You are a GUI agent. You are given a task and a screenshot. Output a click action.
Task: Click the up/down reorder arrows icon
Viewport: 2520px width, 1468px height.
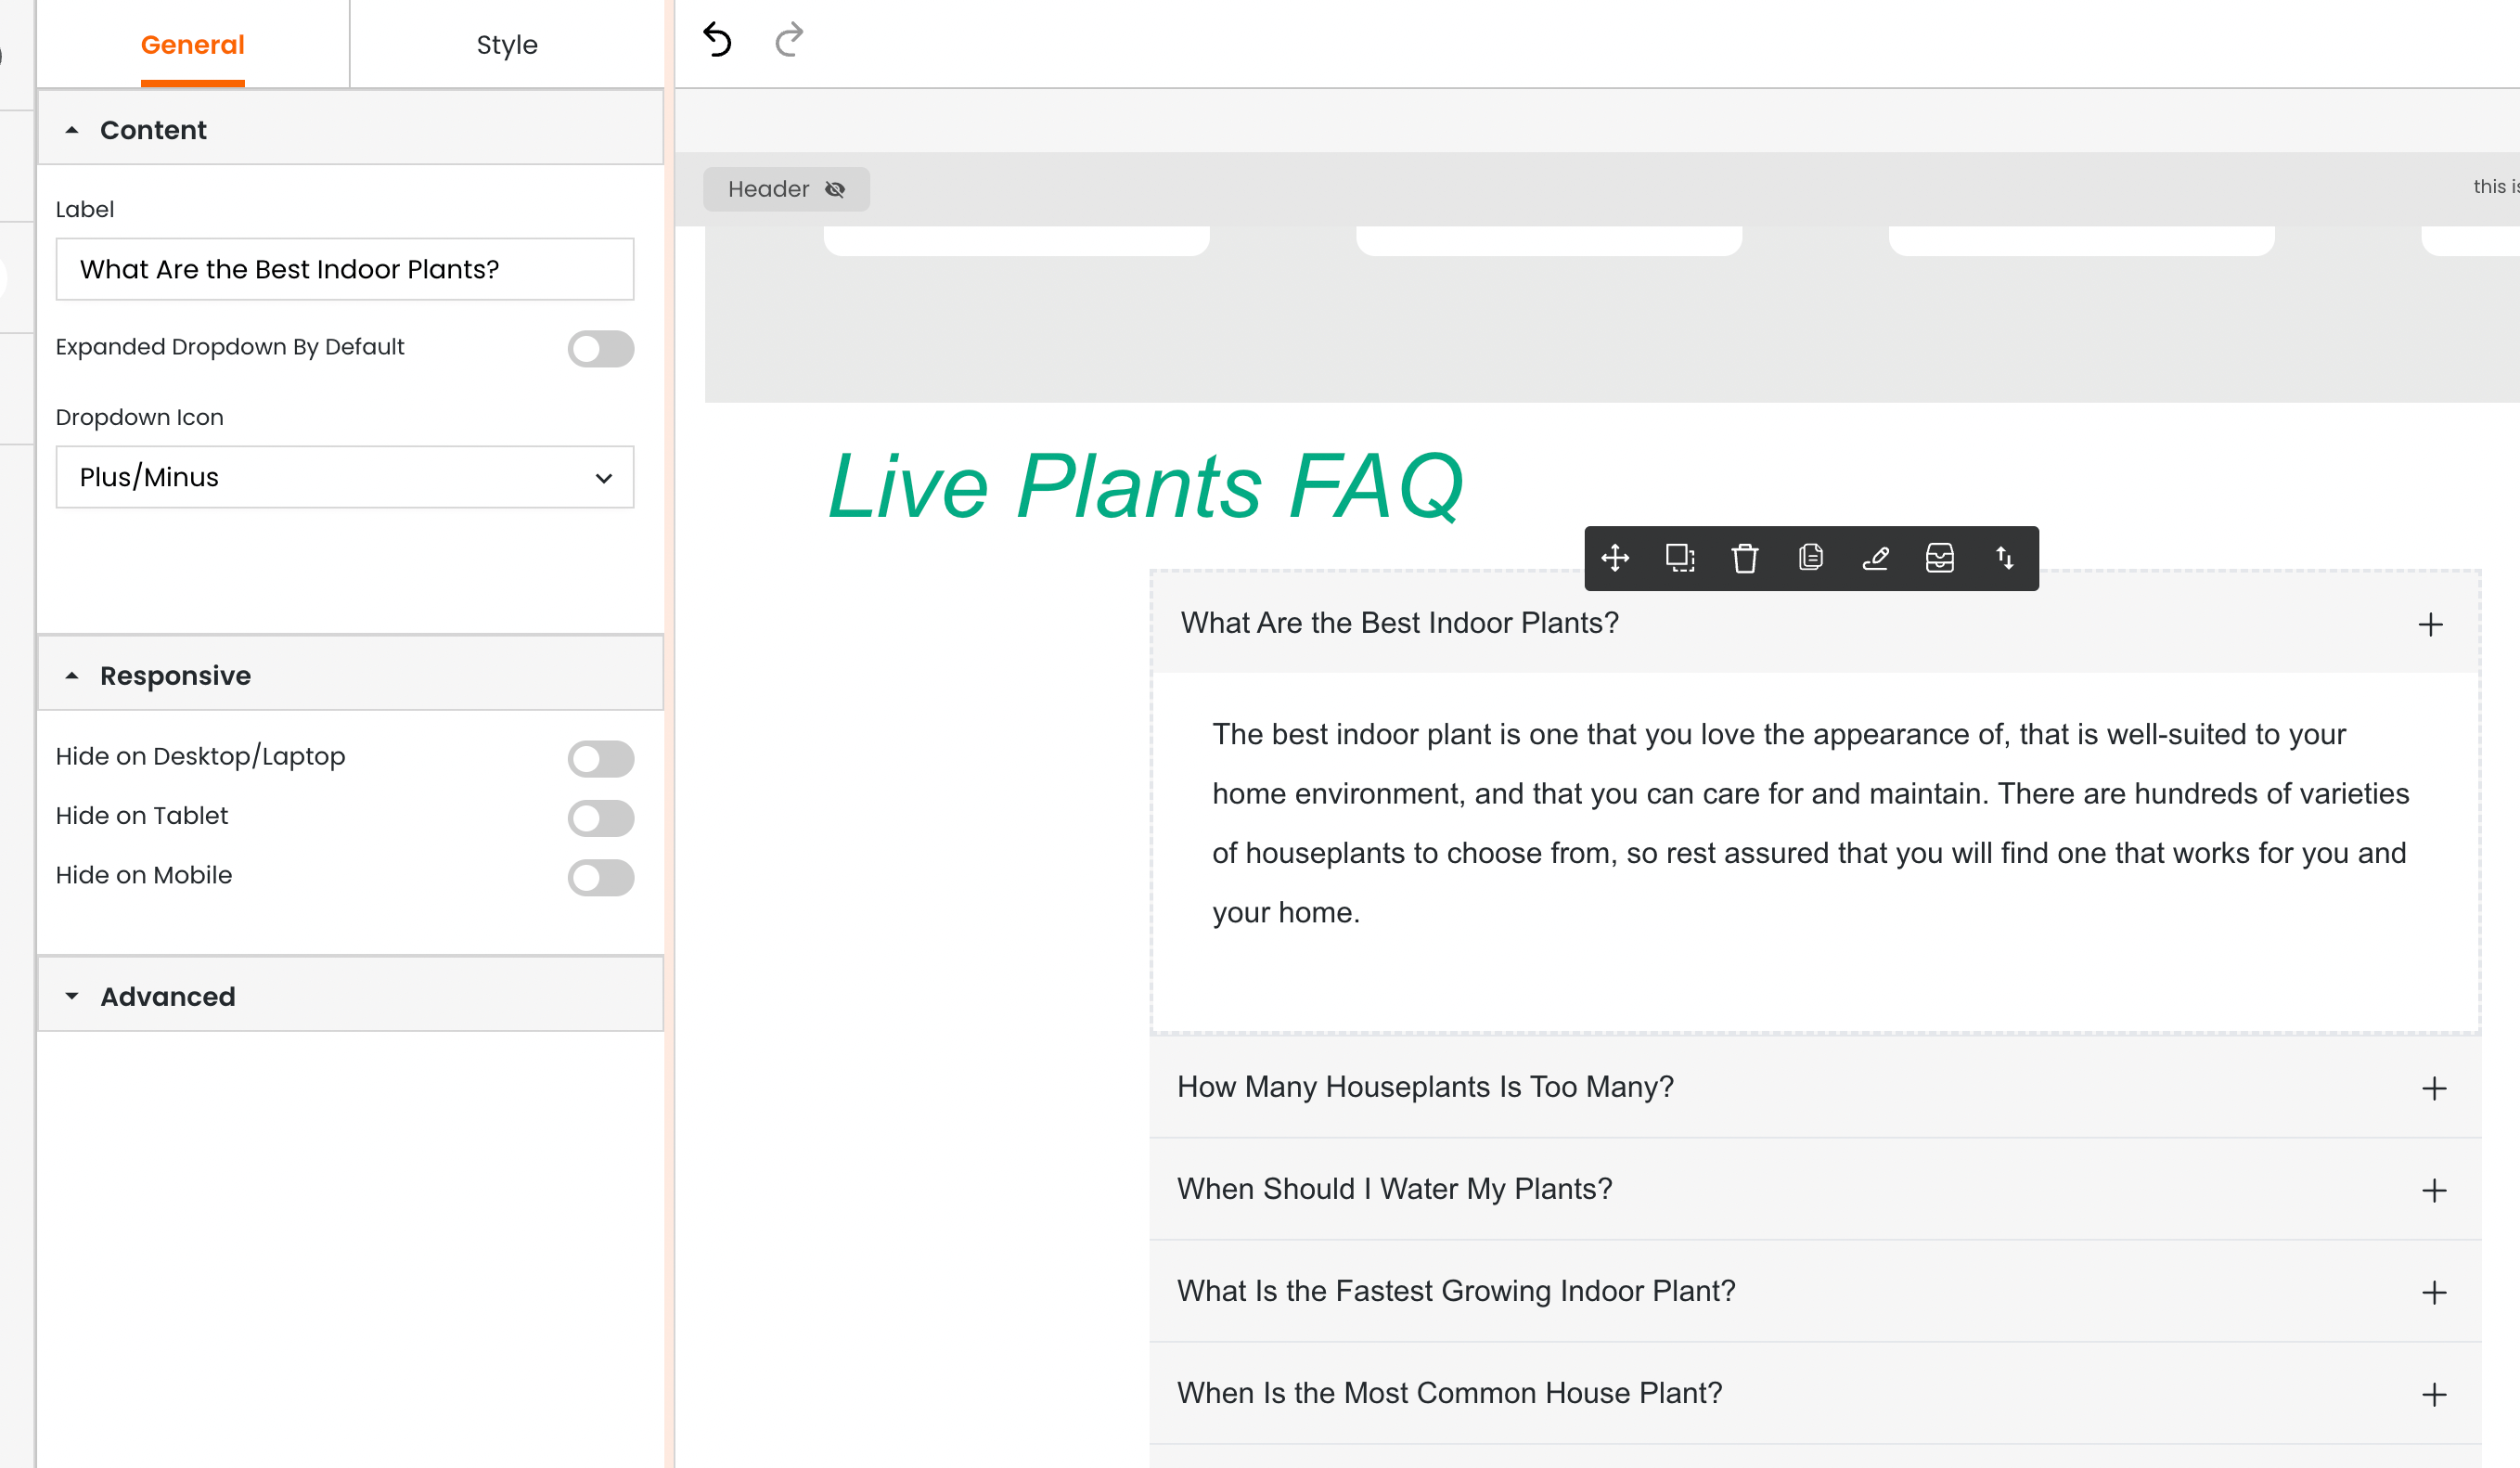coord(2005,558)
